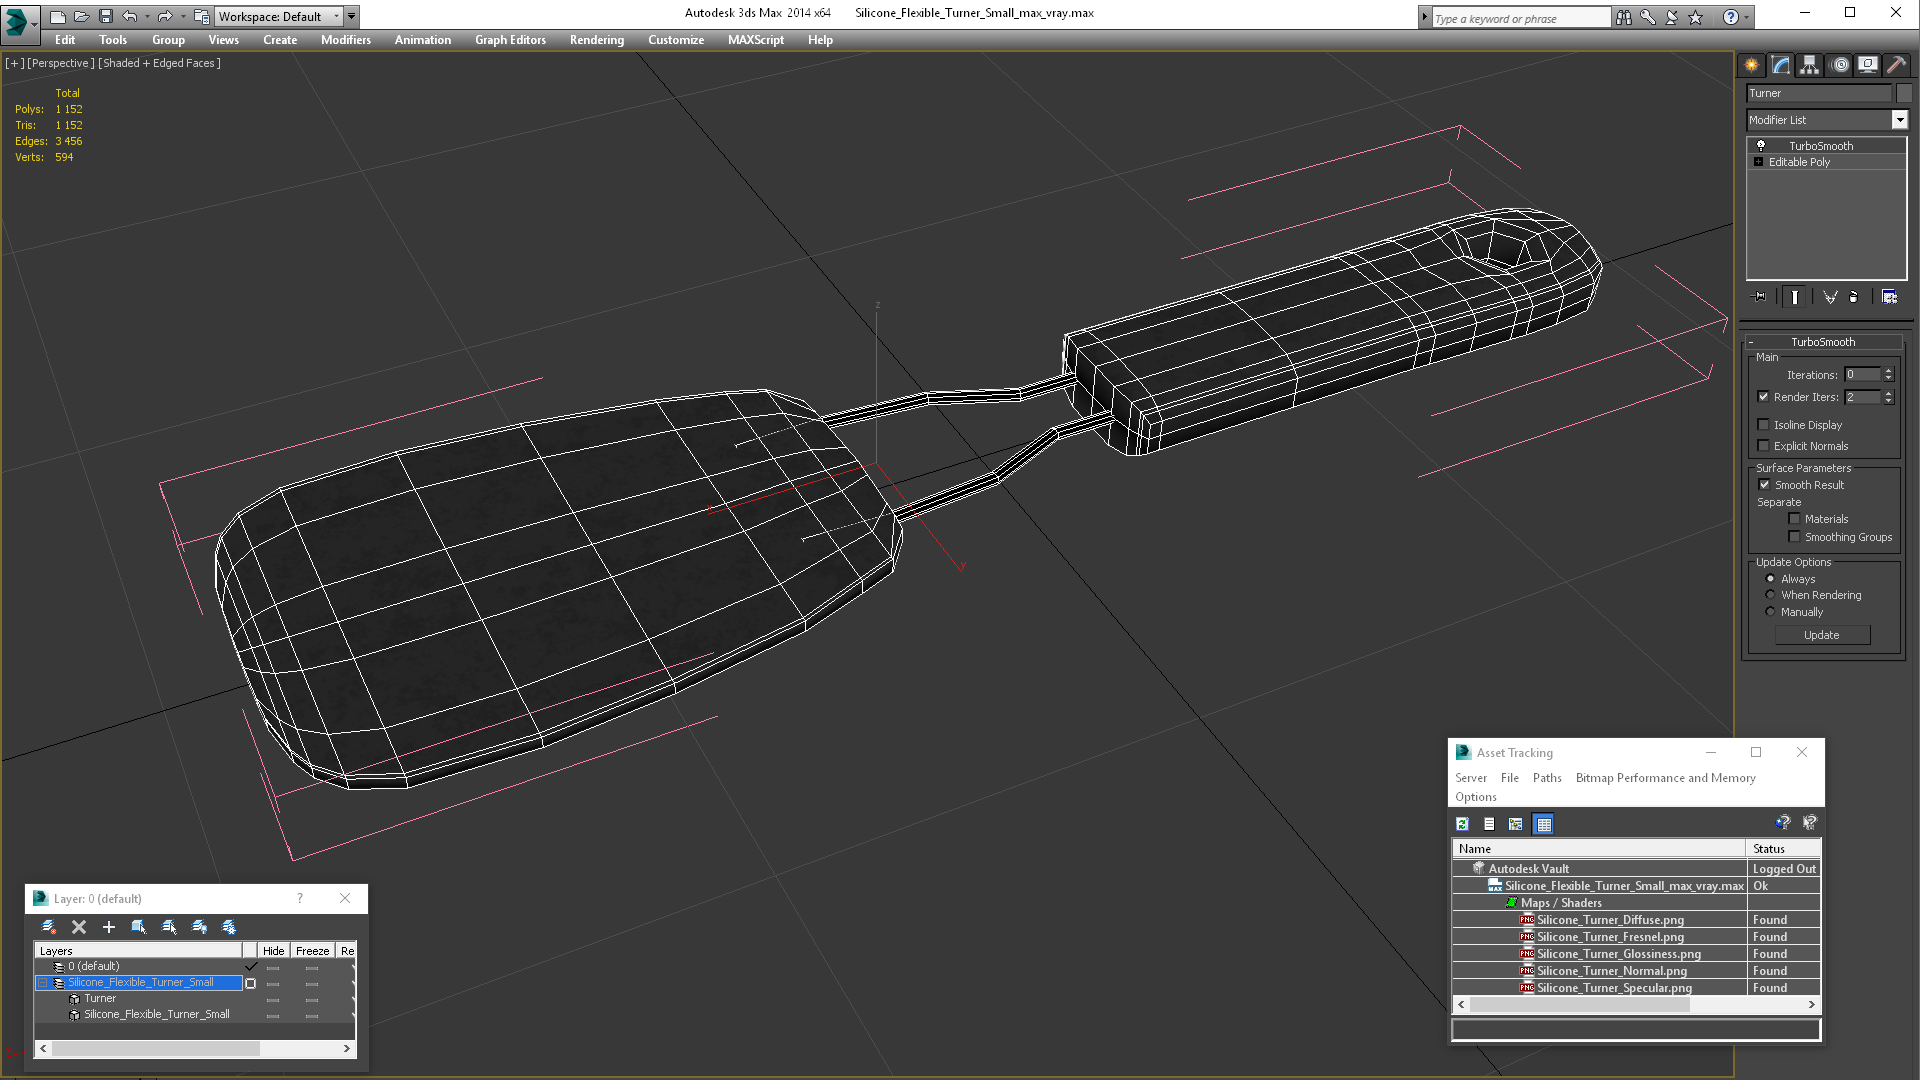1920x1080 pixels.
Task: Click the Update button in TurboSmooth
Action: click(1821, 635)
